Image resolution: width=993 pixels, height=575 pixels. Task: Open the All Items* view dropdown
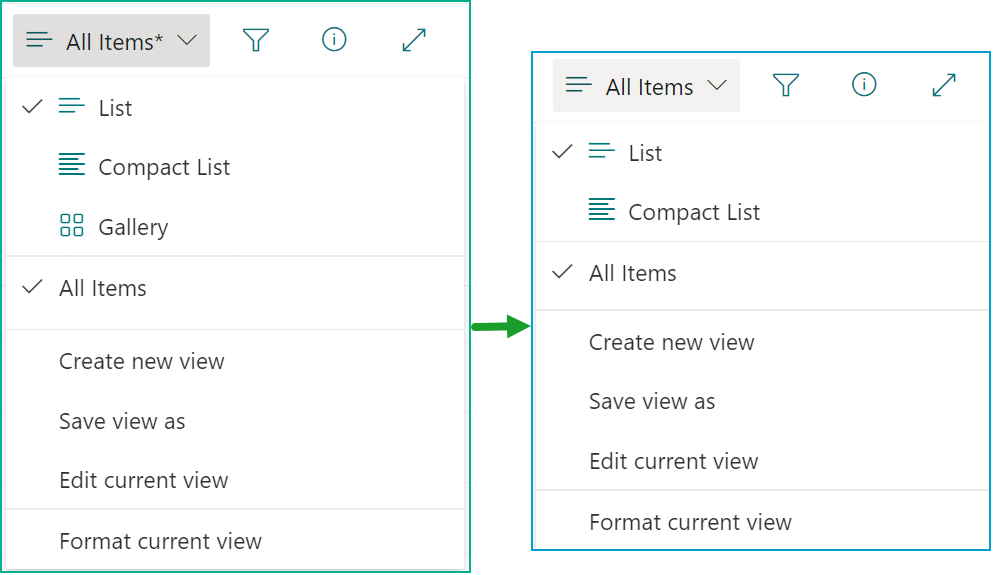(111, 41)
